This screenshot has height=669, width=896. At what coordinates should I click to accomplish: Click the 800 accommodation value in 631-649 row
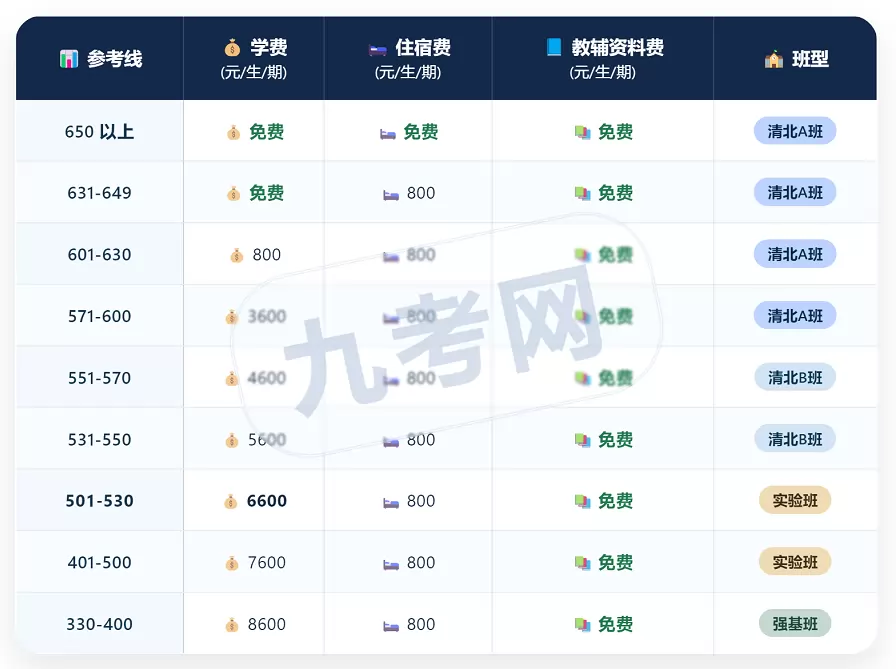click(x=421, y=193)
